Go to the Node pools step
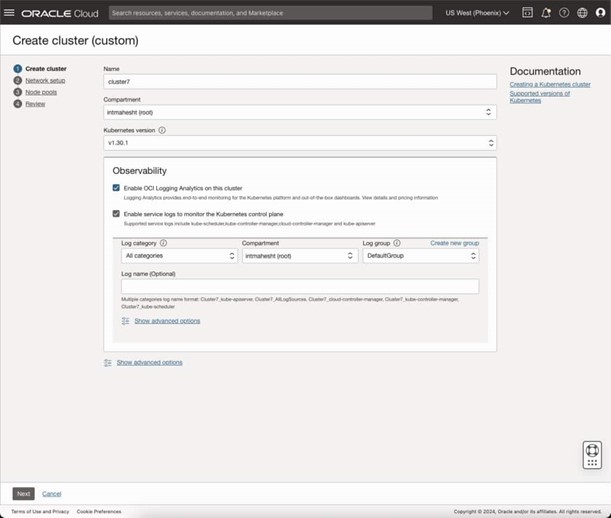This screenshot has width=611, height=518. tap(41, 92)
